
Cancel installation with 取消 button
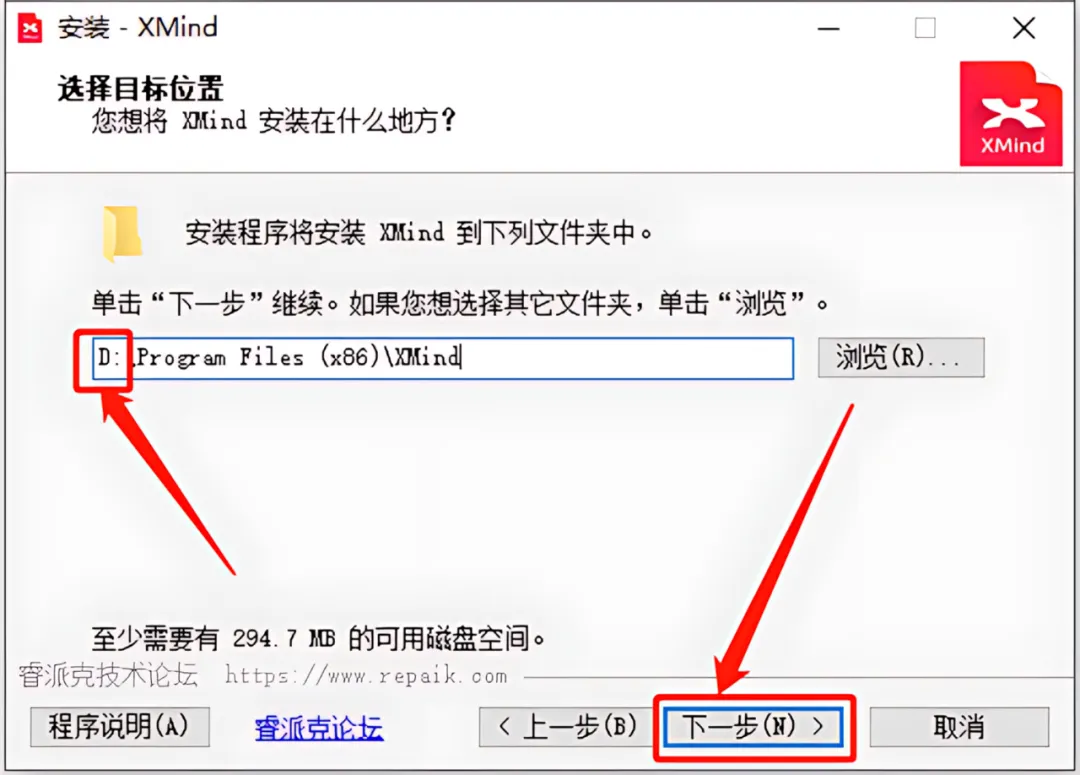pyautogui.click(x=959, y=727)
